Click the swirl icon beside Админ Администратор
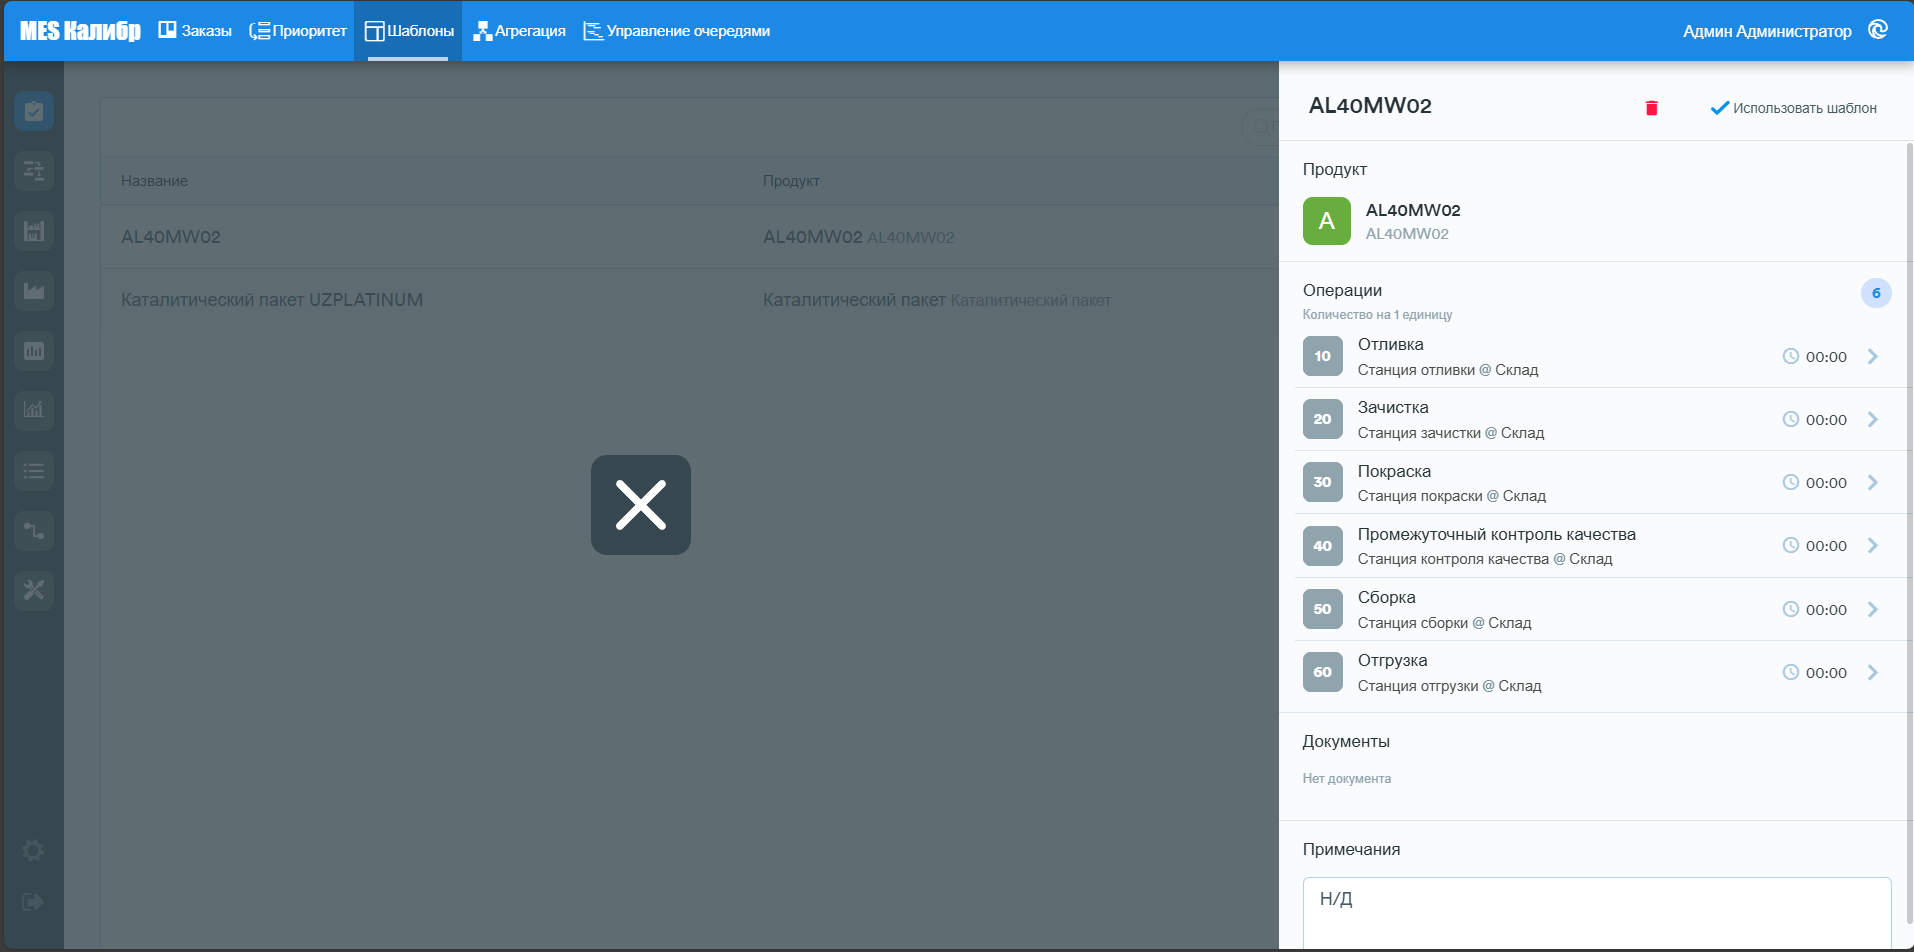The width and height of the screenshot is (1914, 952). coord(1878,30)
